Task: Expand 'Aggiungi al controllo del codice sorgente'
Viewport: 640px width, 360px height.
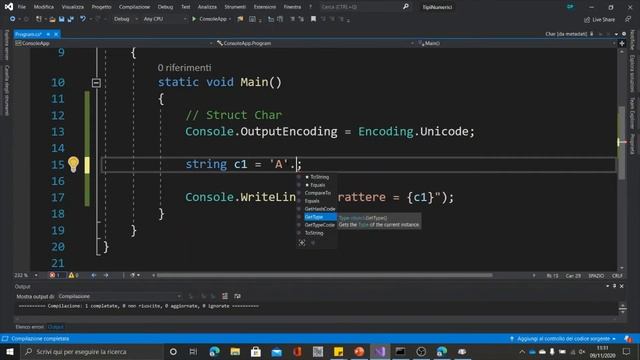Action: pos(563,339)
